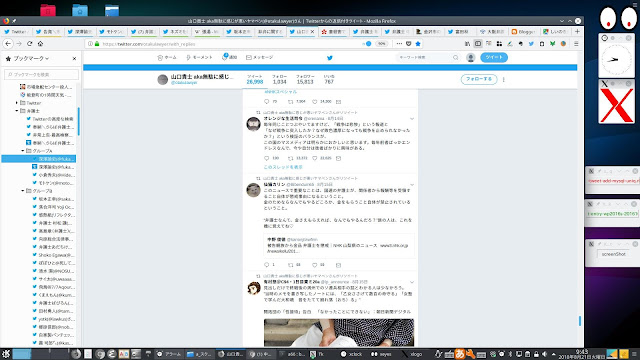Expand the collapsed Twitter bookmark folder
Viewport: 640px width, 360px height.
tap(17, 103)
